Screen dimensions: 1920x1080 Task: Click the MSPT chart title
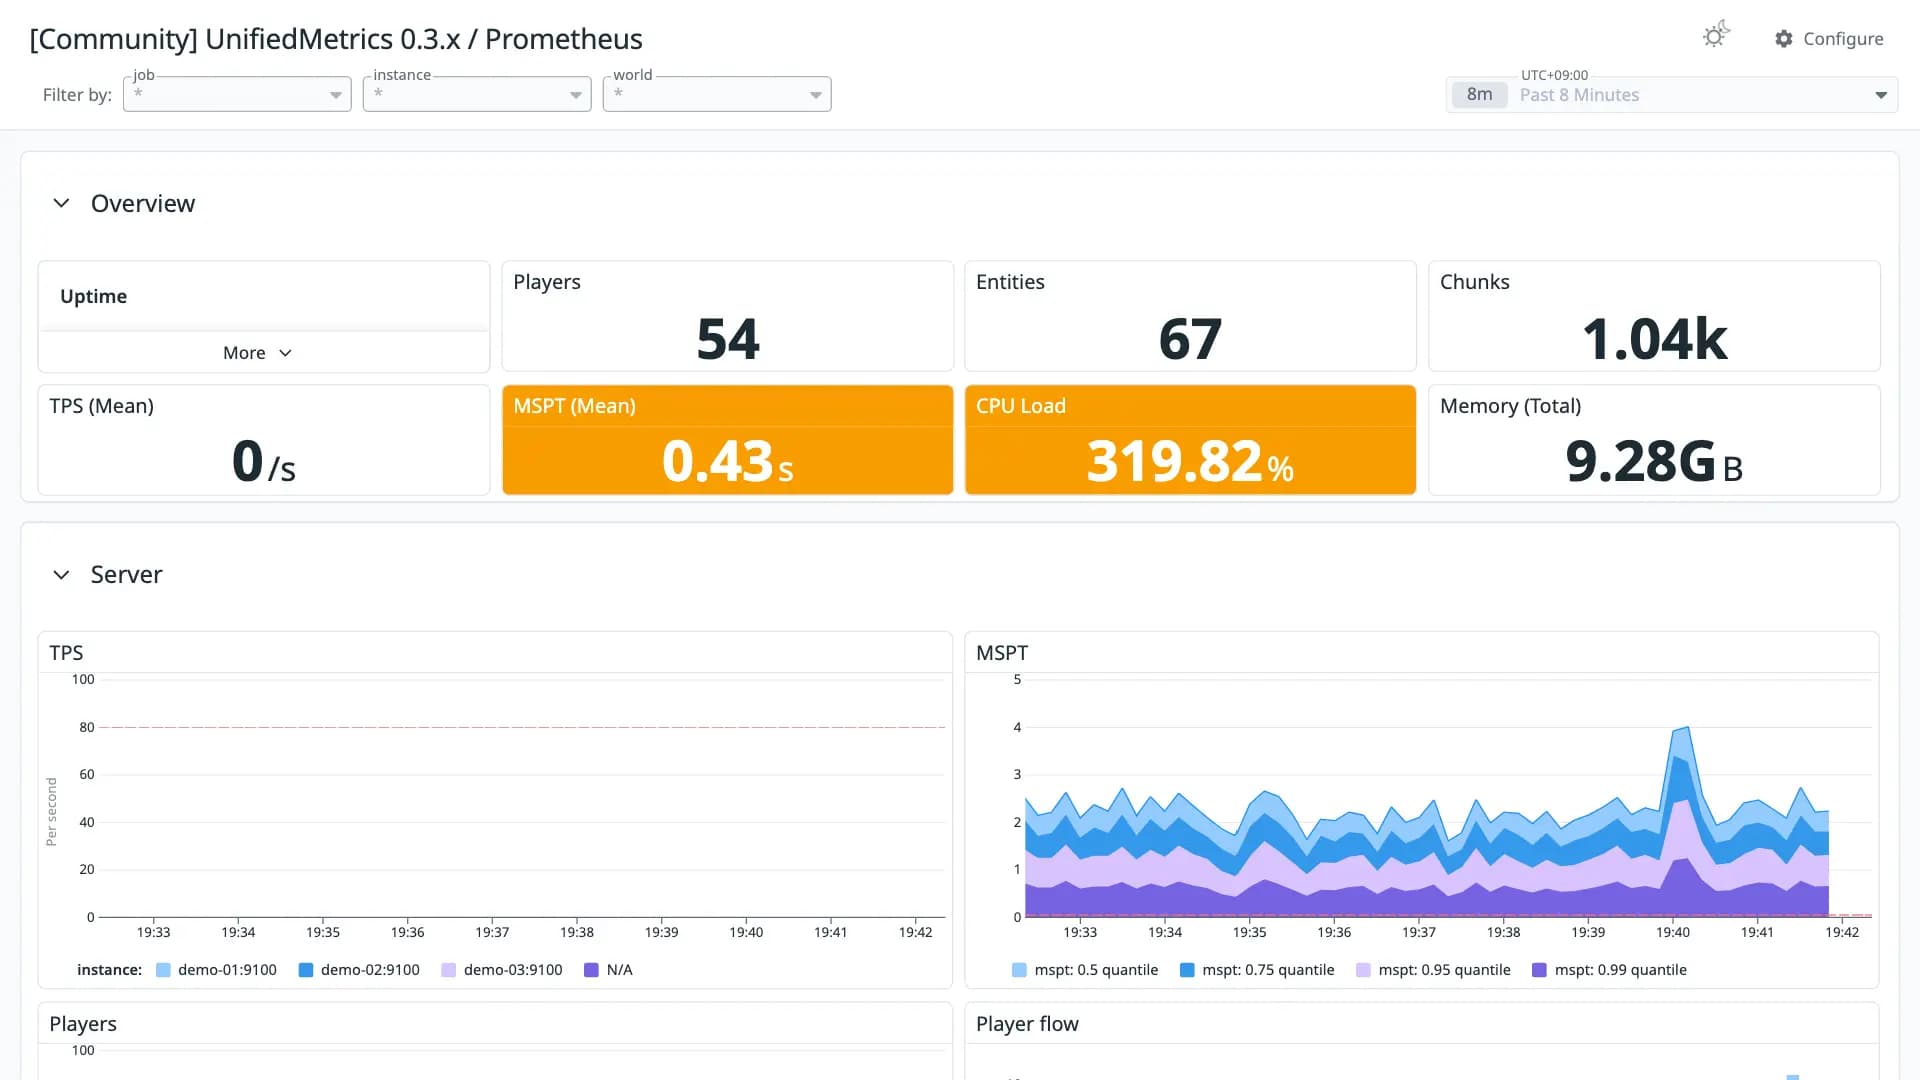click(x=1001, y=653)
